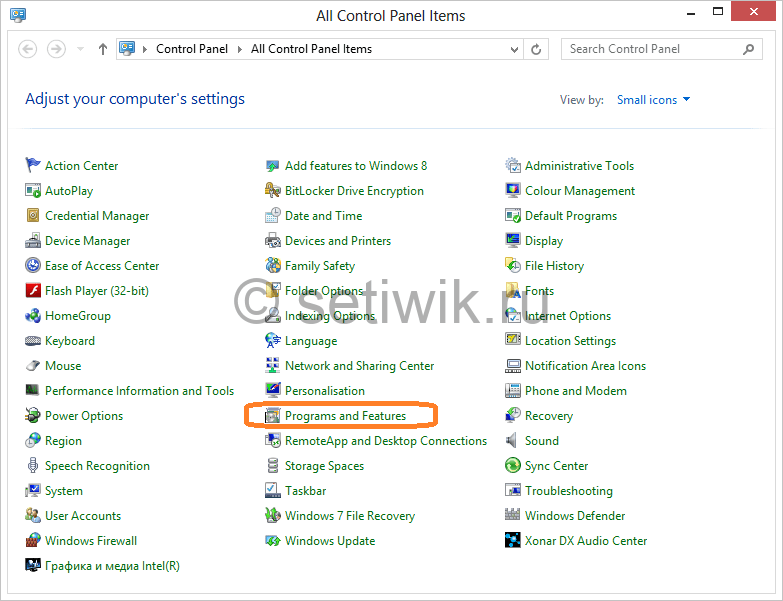
Task: Open the Performance Information and Tools link
Action: point(139,391)
